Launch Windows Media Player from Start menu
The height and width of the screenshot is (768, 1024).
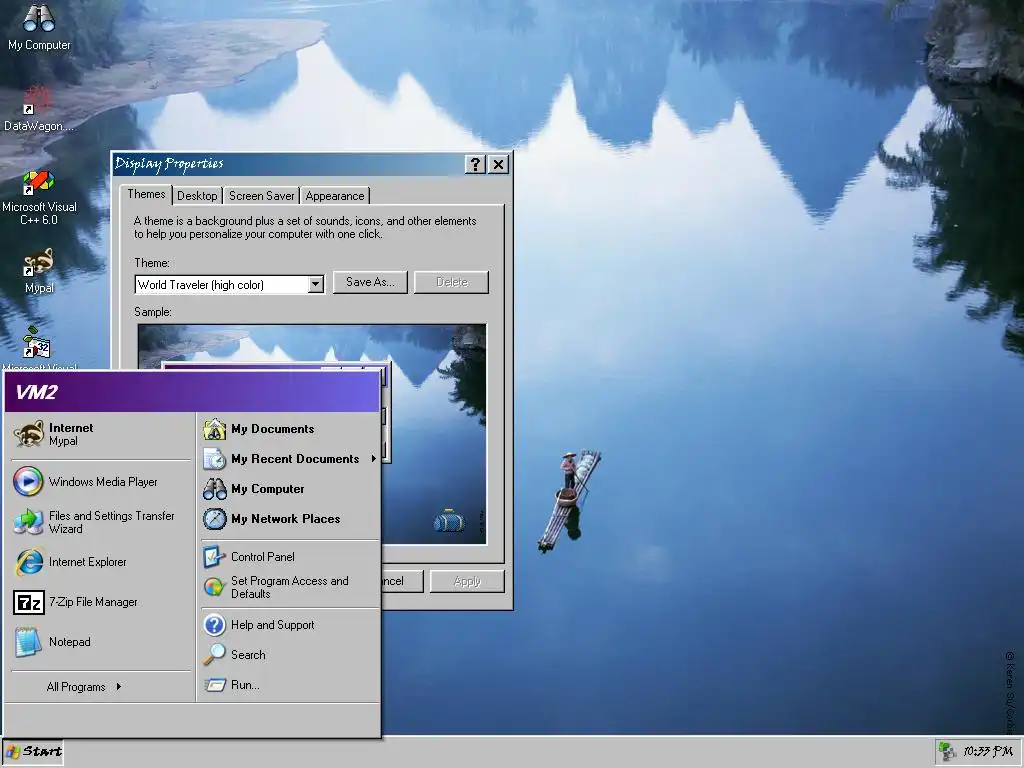coord(101,482)
